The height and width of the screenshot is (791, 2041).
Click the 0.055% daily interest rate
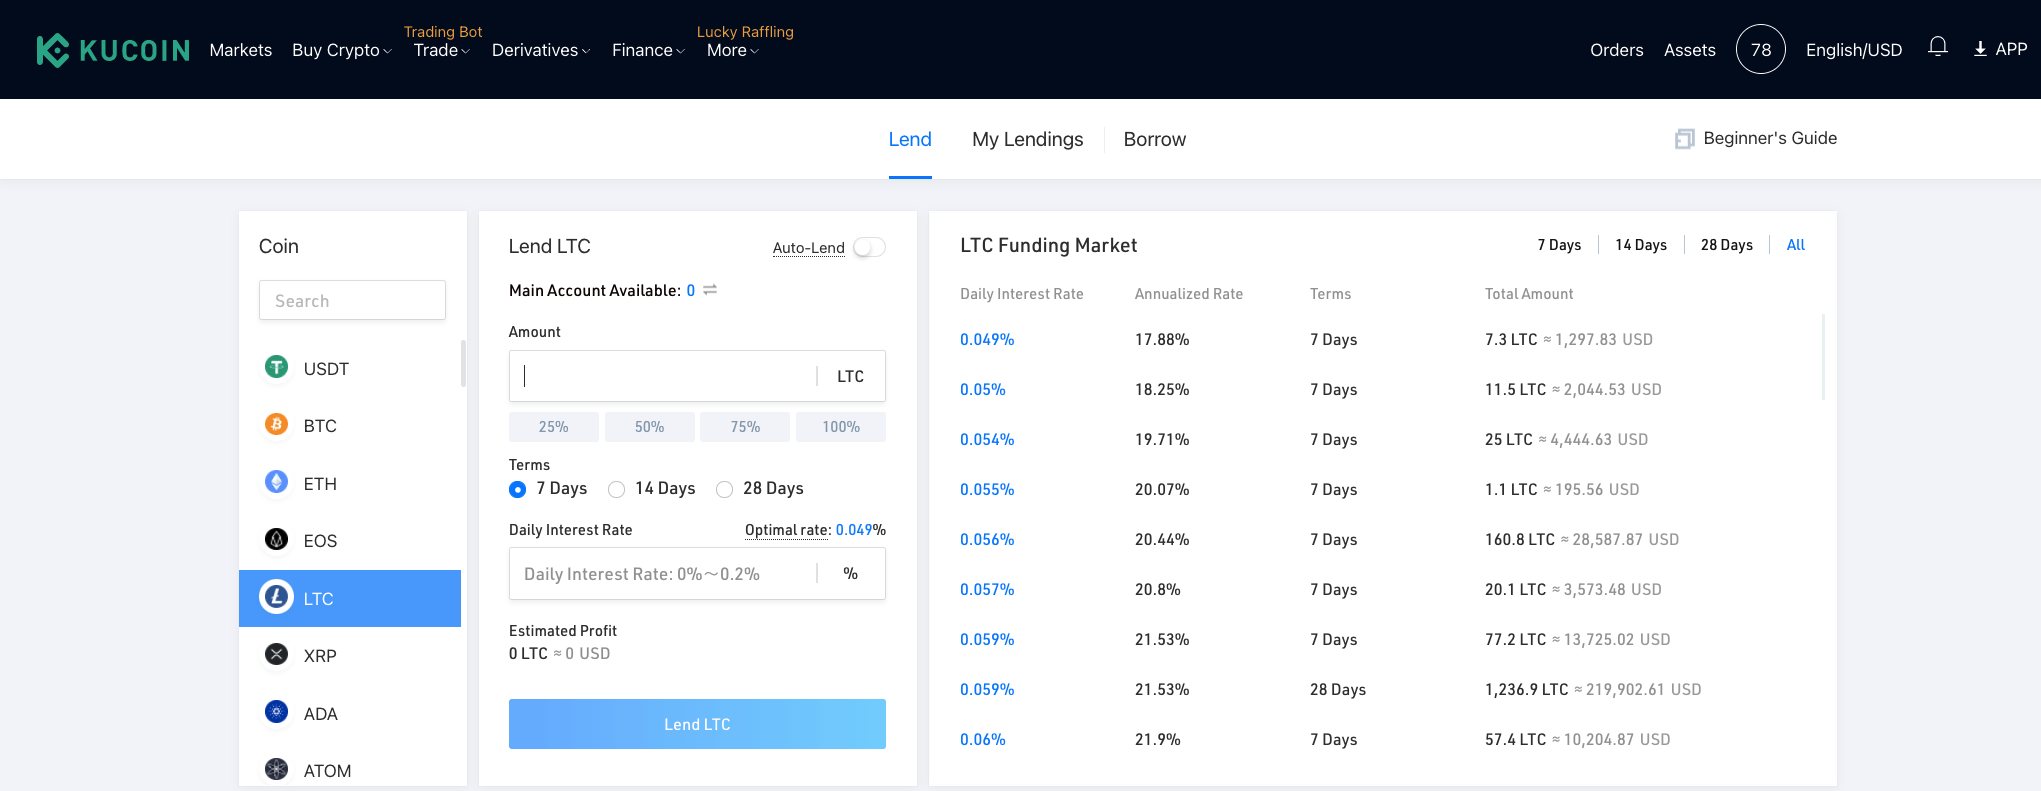pos(987,489)
